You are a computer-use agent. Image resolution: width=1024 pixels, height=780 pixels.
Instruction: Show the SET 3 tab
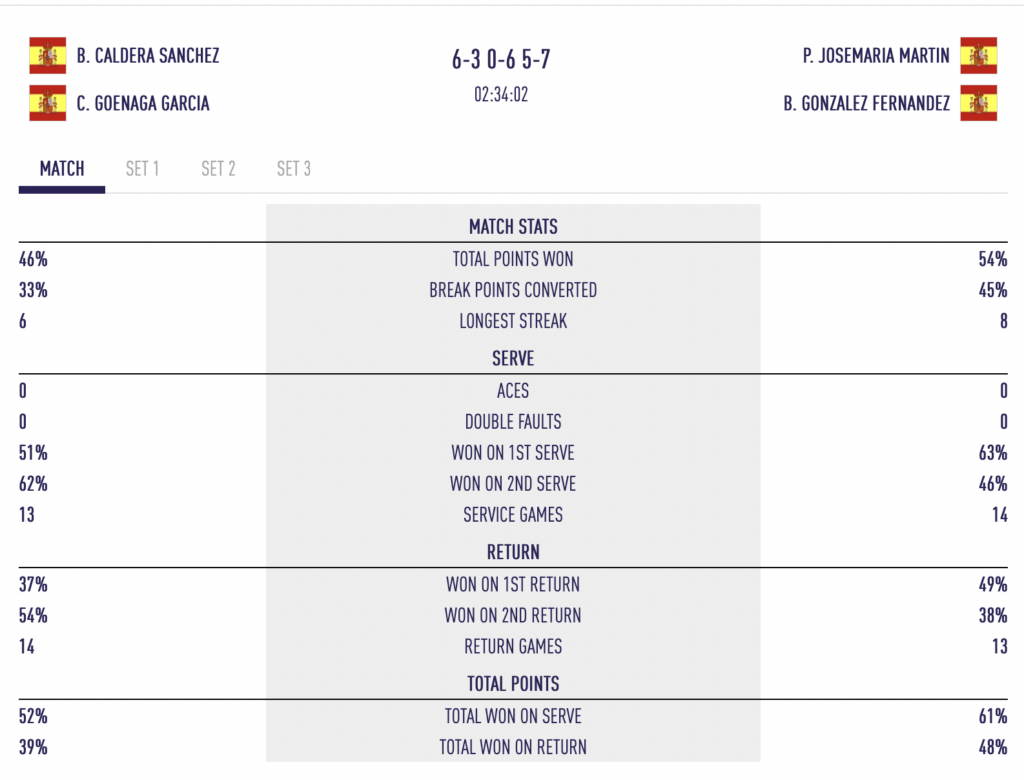[294, 169]
